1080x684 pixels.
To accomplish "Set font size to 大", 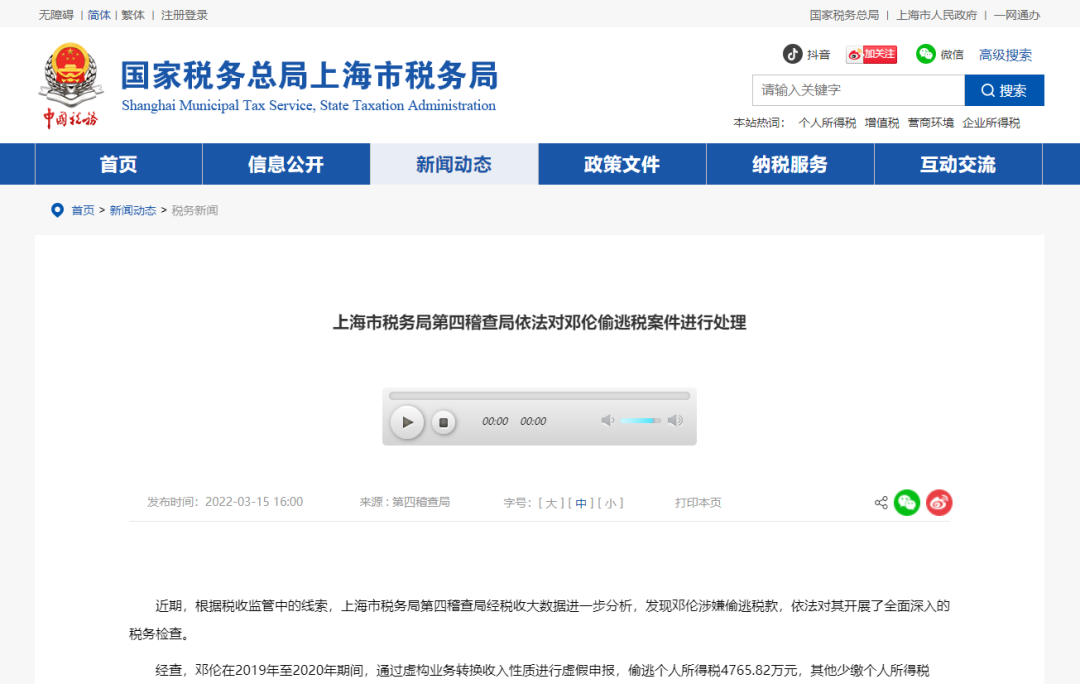I will (551, 504).
